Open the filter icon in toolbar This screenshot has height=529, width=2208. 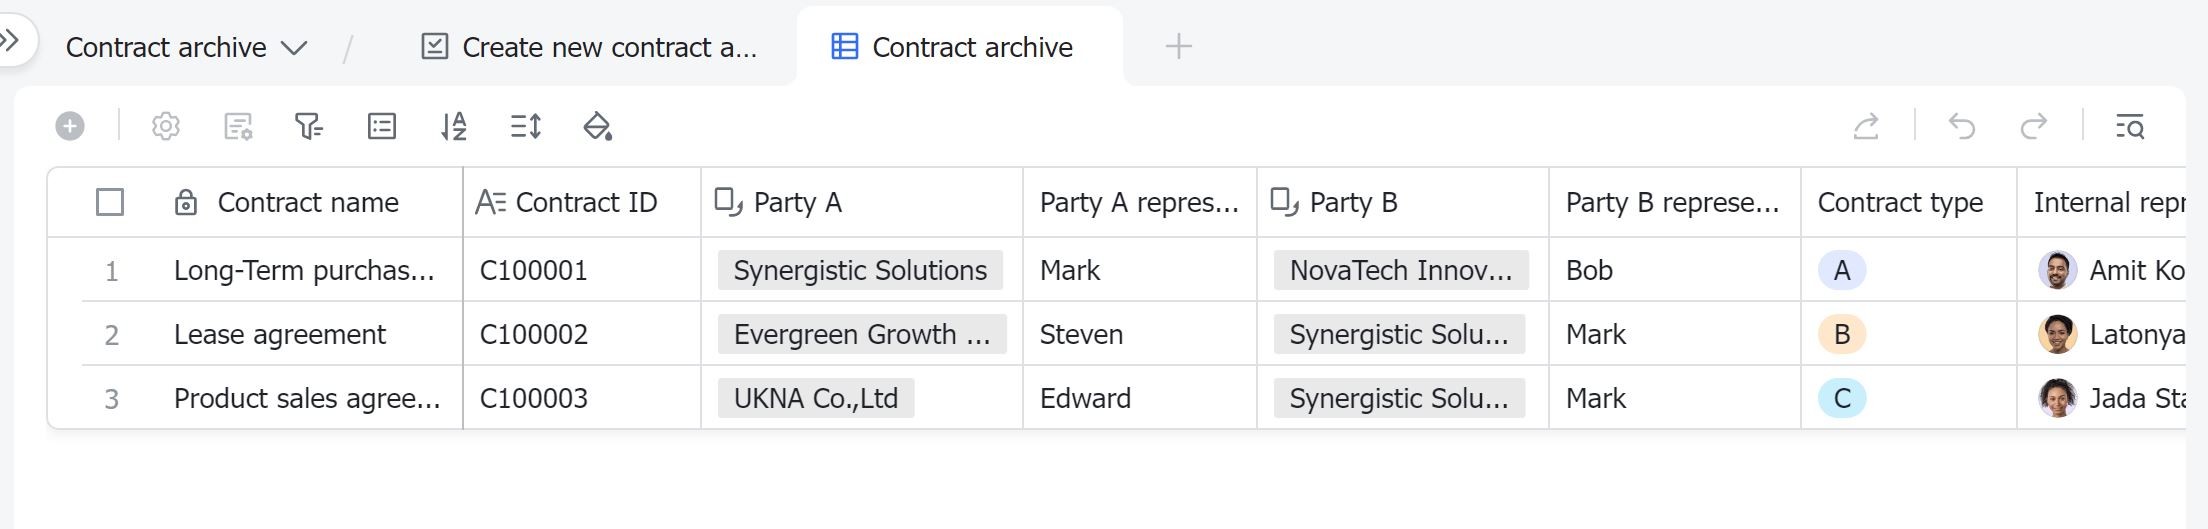pos(309,126)
